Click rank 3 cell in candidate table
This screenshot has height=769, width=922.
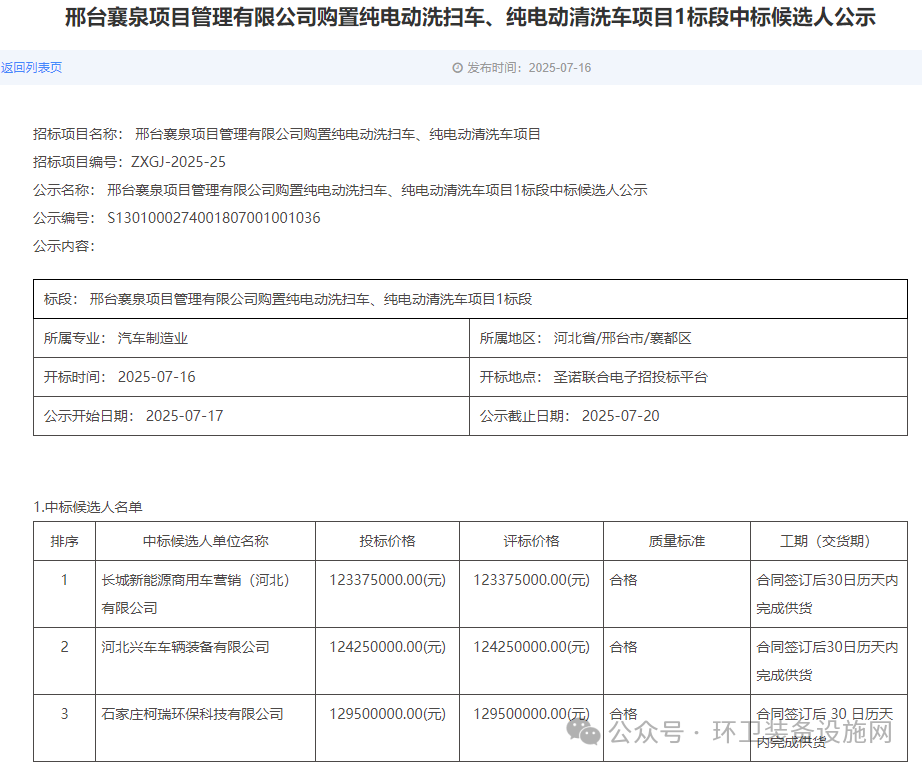pyautogui.click(x=65, y=728)
